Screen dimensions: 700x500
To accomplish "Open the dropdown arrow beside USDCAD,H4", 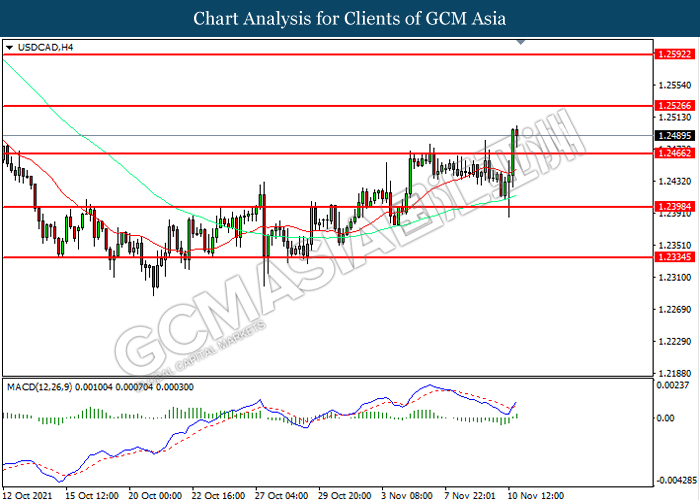I will pyautogui.click(x=9, y=47).
